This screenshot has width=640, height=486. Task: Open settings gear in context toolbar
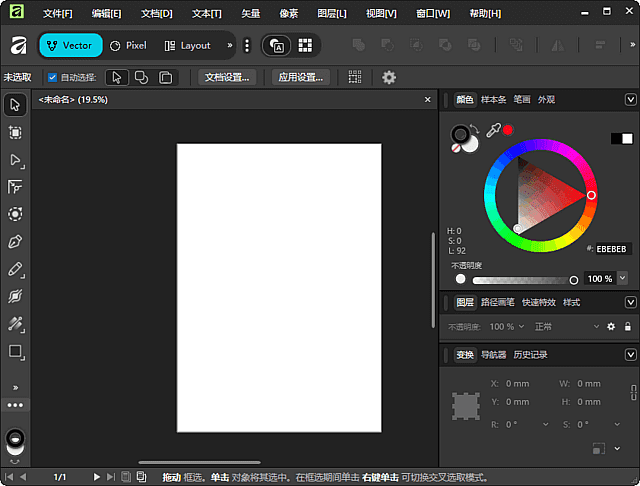click(389, 77)
